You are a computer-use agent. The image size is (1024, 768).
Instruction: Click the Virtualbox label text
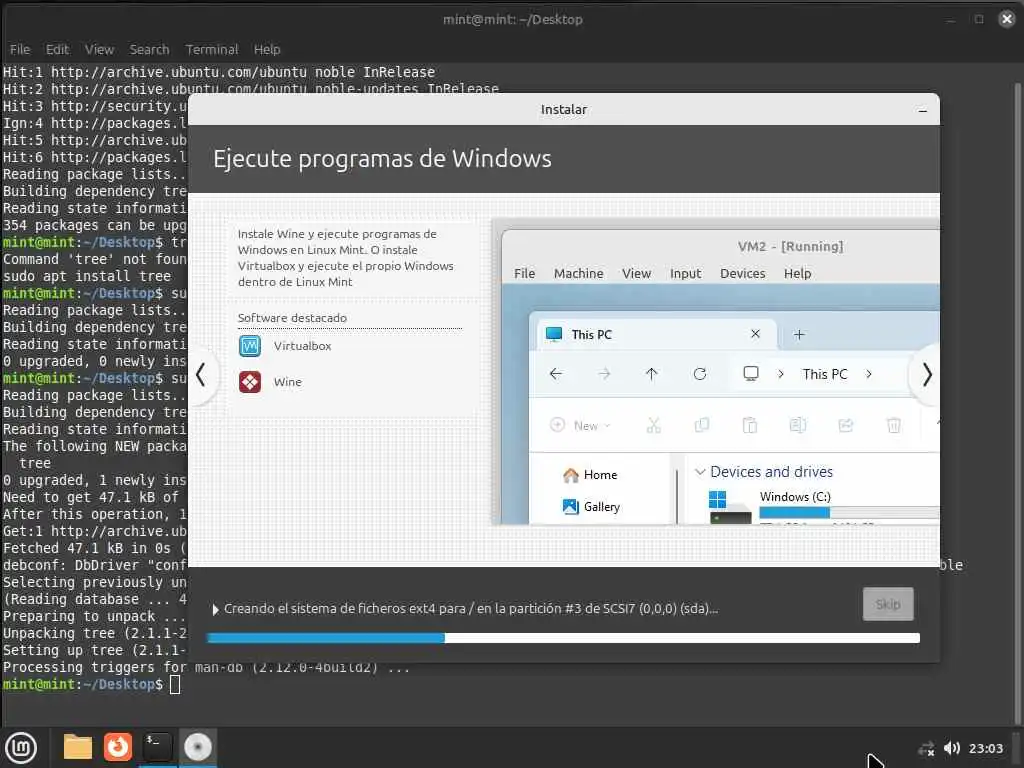coord(302,346)
